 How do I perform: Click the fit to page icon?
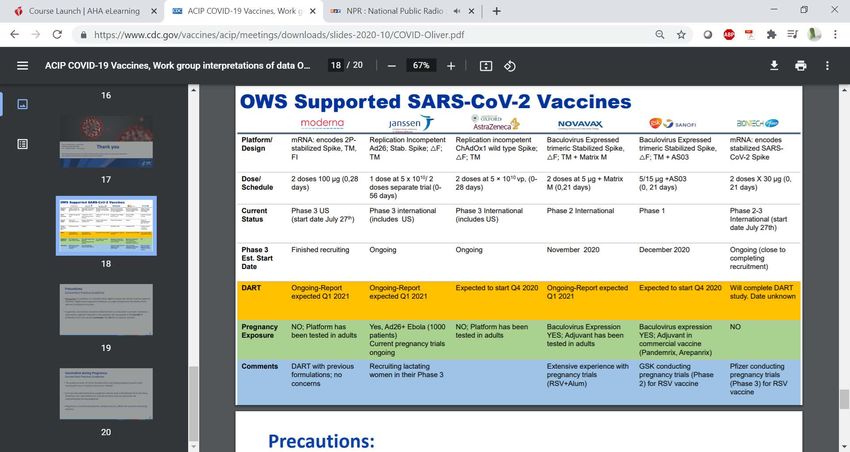(486, 66)
